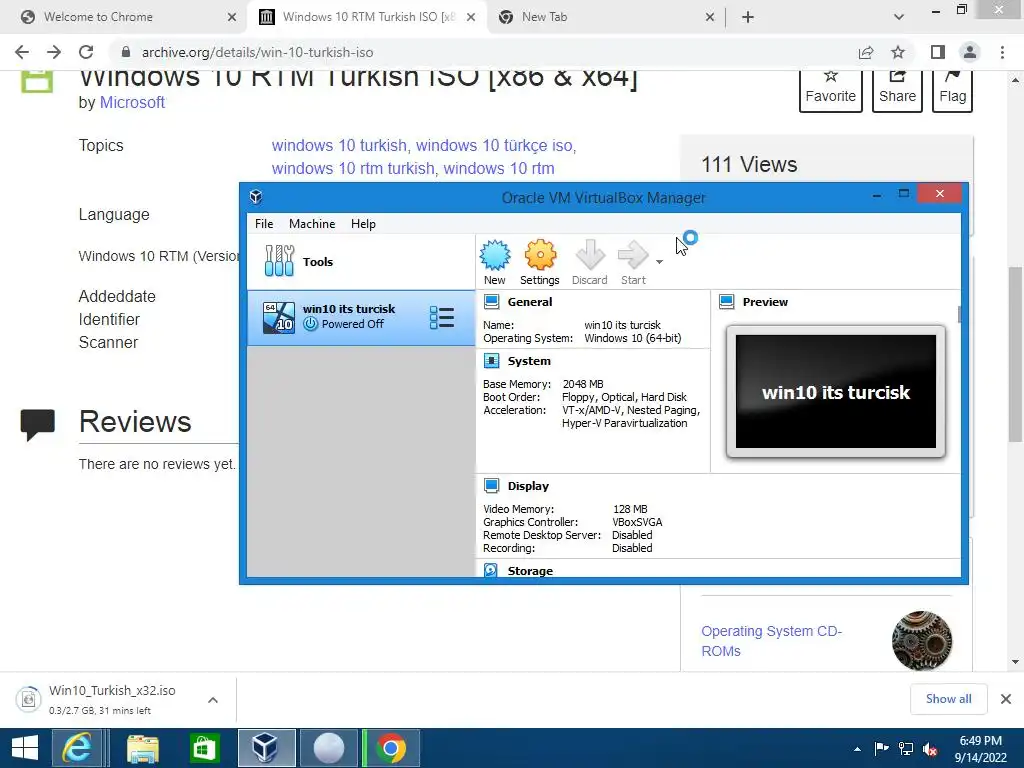Click the gears collection thumbnail
This screenshot has width=1024, height=768.
pos(922,641)
